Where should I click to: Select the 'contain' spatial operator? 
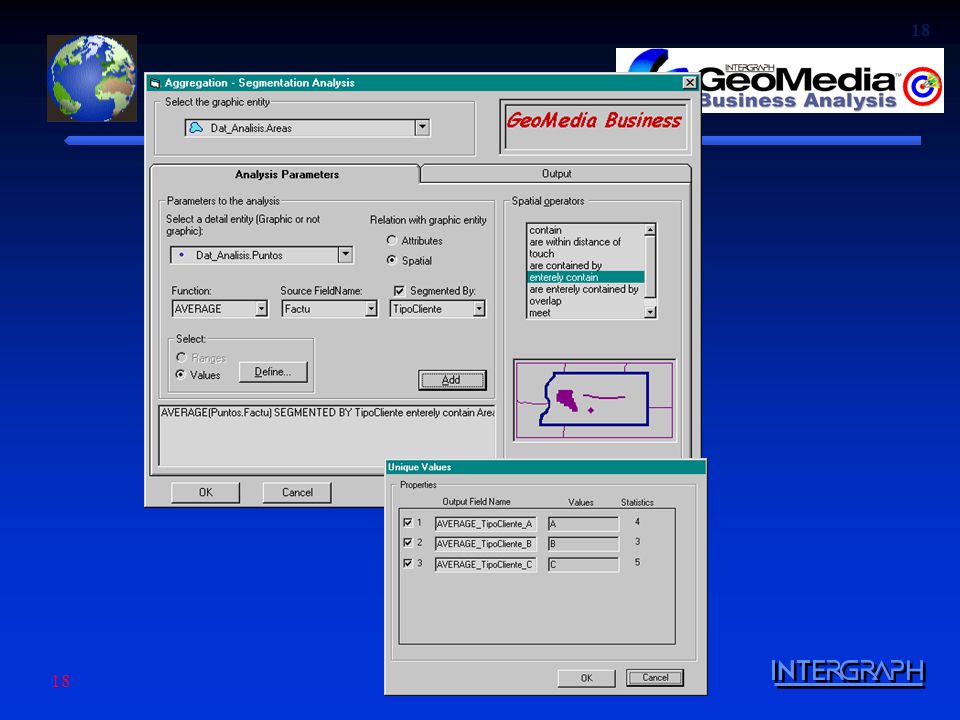(586, 230)
